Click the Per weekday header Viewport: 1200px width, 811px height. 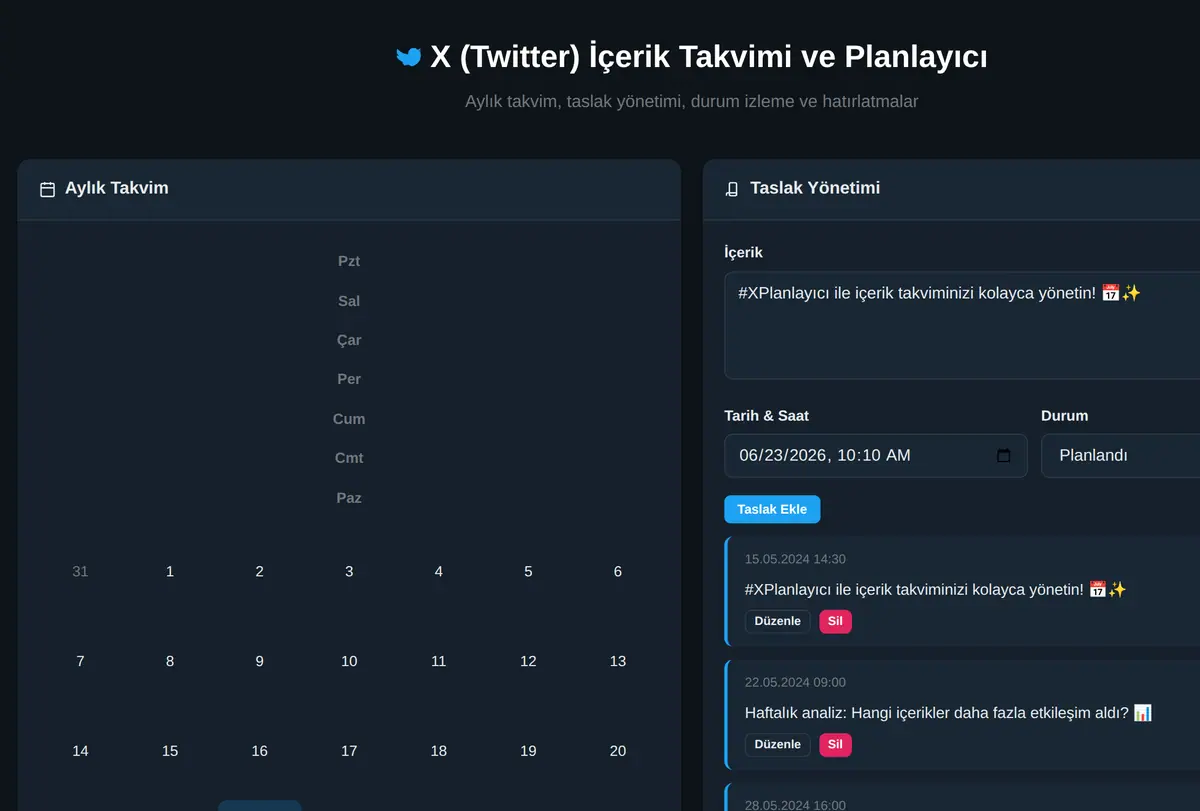click(x=349, y=379)
